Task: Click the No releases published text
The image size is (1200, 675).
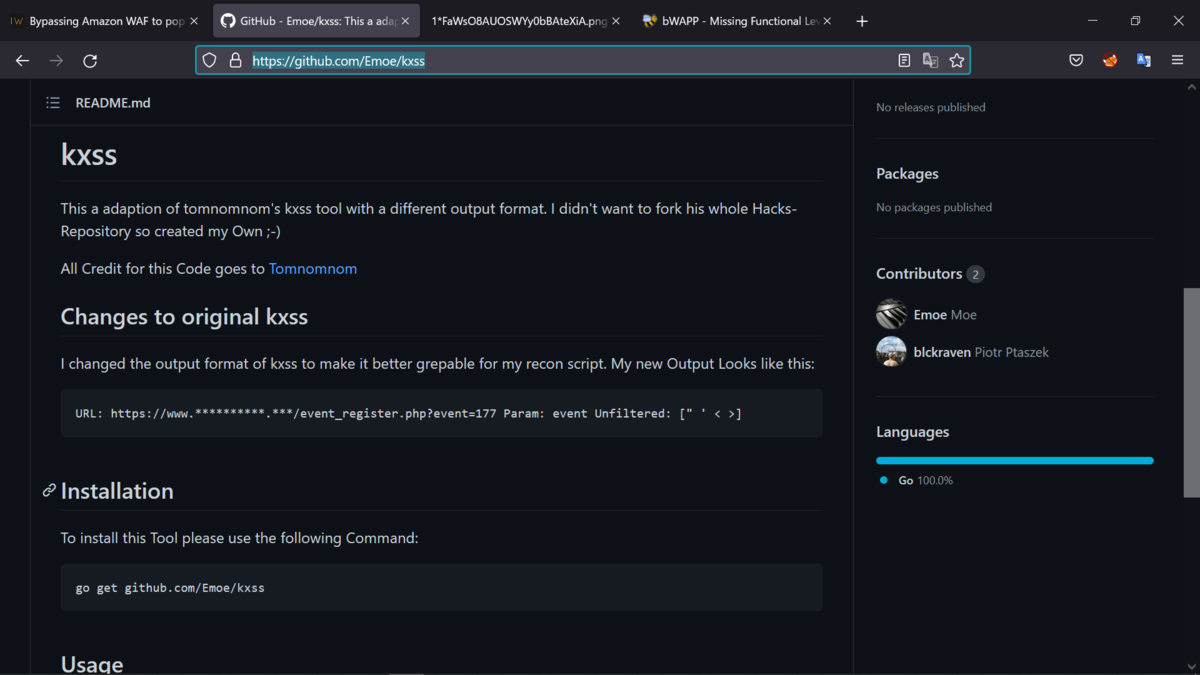Action: click(931, 107)
